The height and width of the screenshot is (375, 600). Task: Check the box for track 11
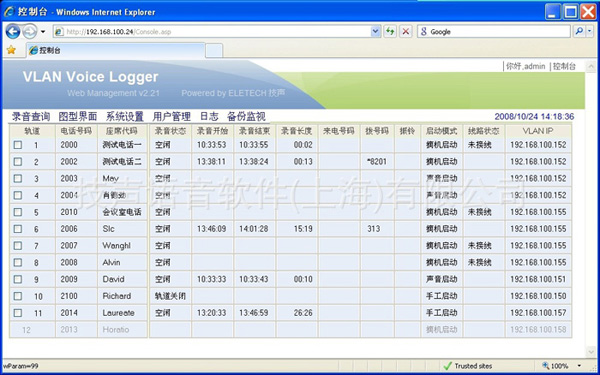(18, 313)
